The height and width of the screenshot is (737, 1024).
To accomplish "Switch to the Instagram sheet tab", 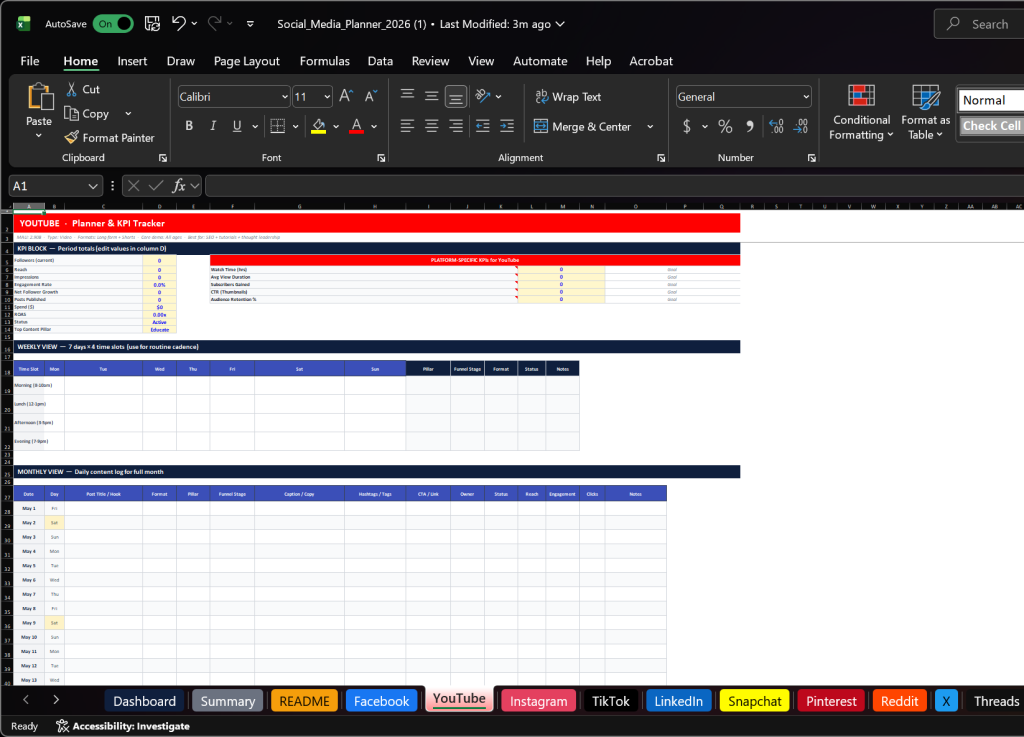I will pyautogui.click(x=538, y=701).
